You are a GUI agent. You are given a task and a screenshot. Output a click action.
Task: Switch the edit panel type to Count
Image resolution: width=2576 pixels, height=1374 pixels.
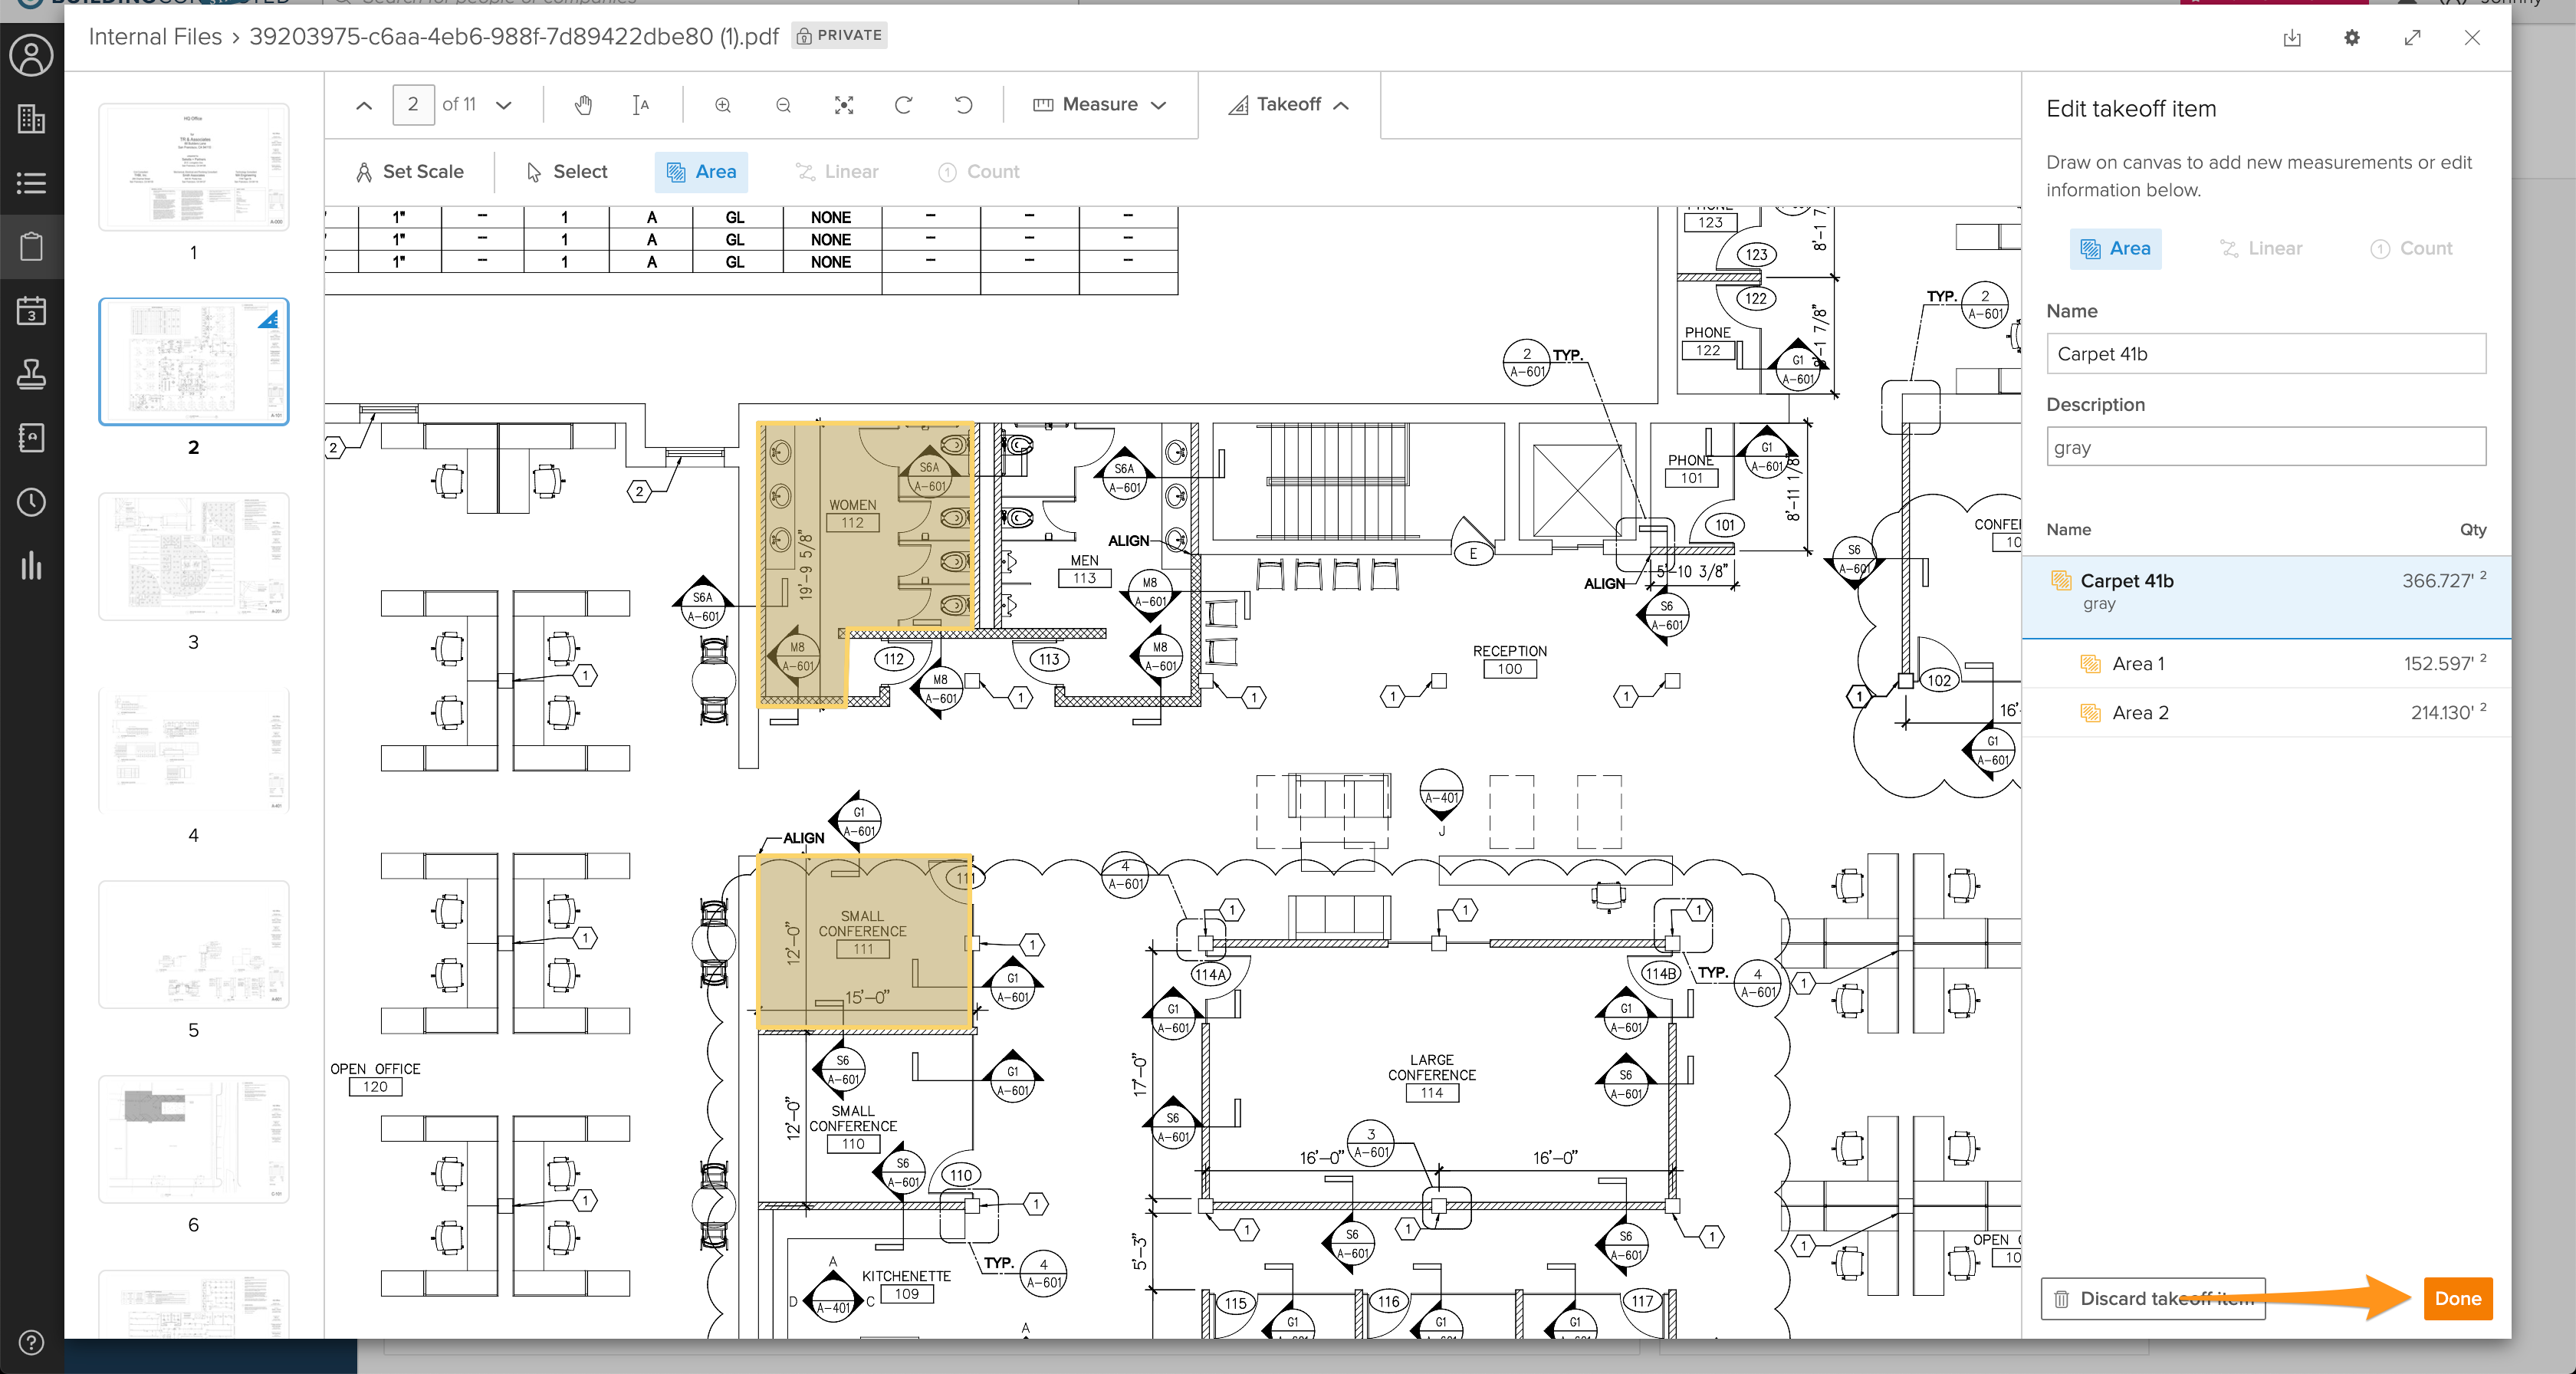click(2411, 248)
